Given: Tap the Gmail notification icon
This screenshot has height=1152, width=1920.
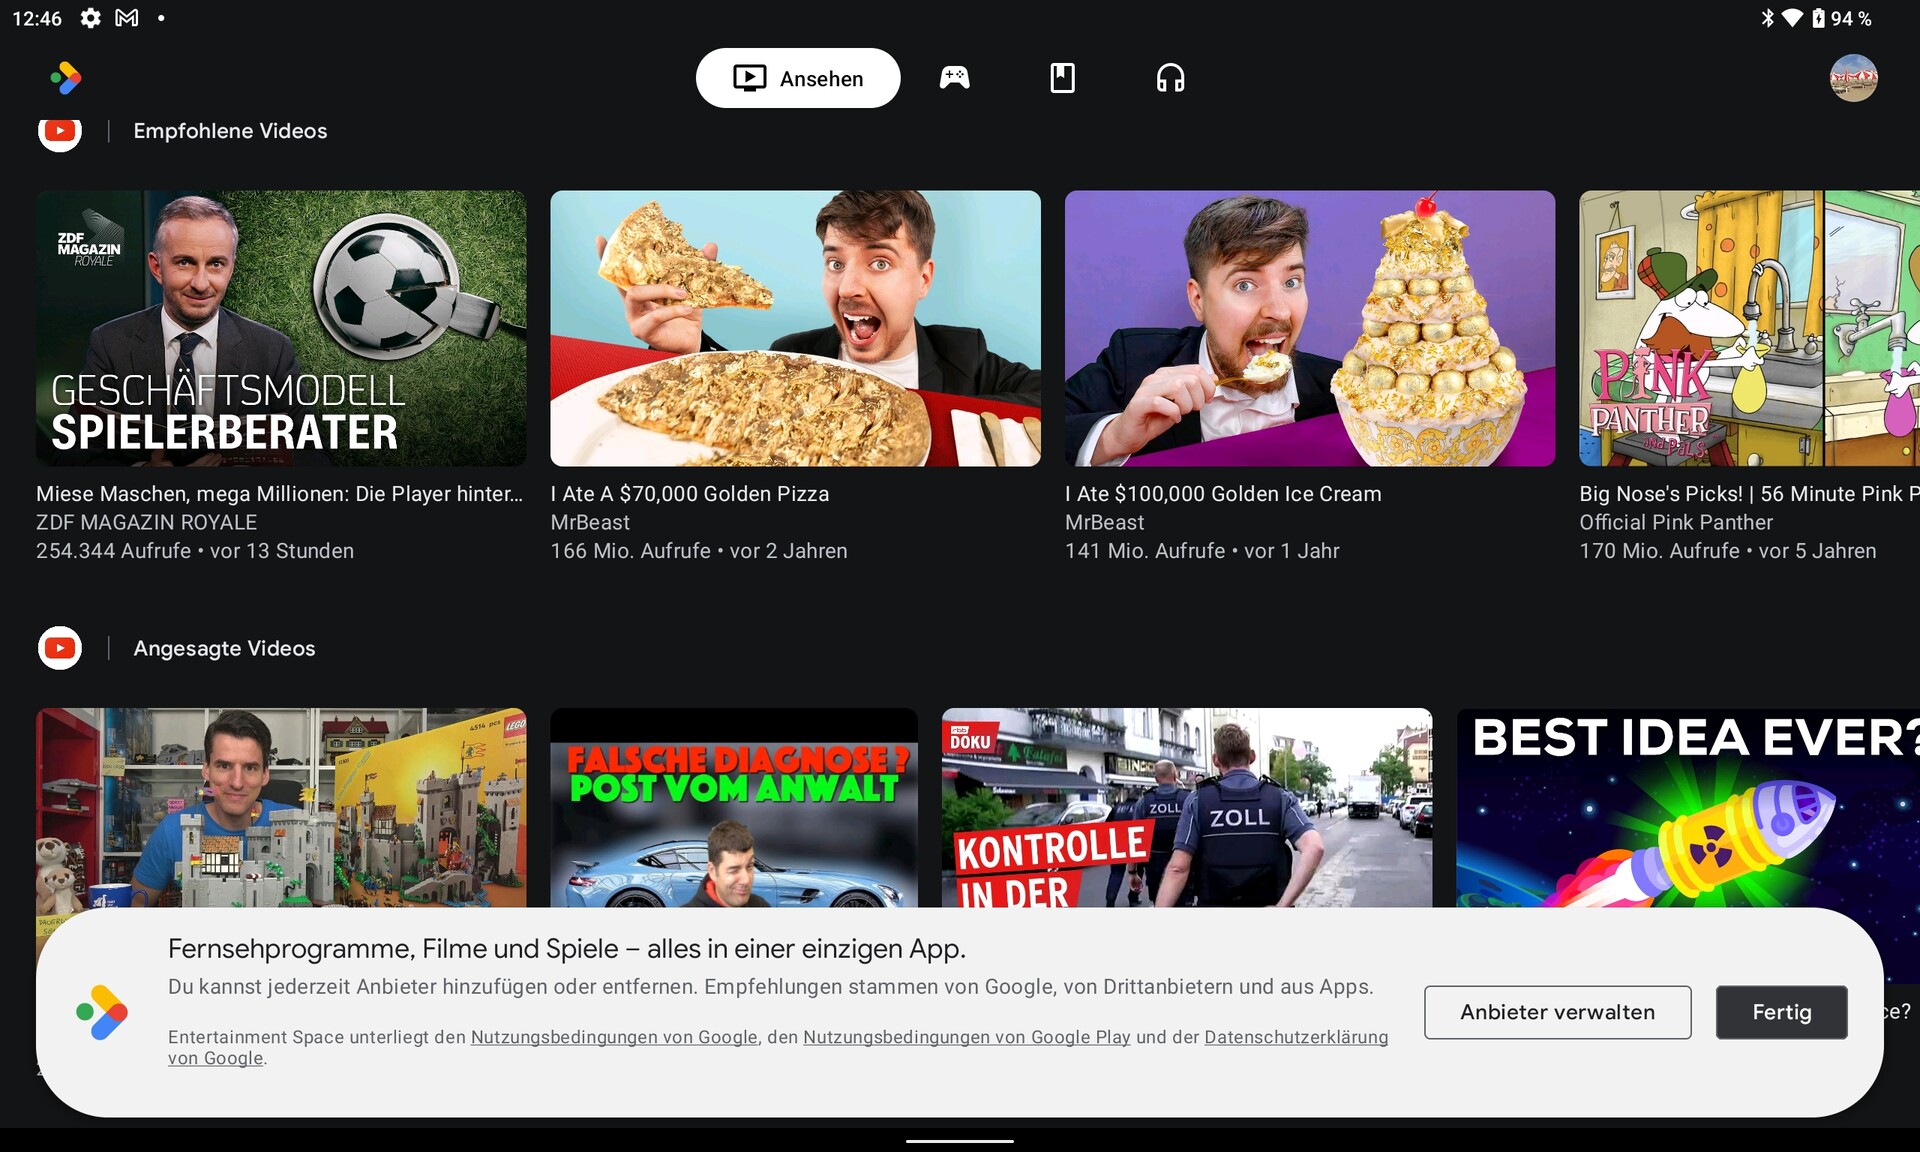Looking at the screenshot, I should (127, 18).
